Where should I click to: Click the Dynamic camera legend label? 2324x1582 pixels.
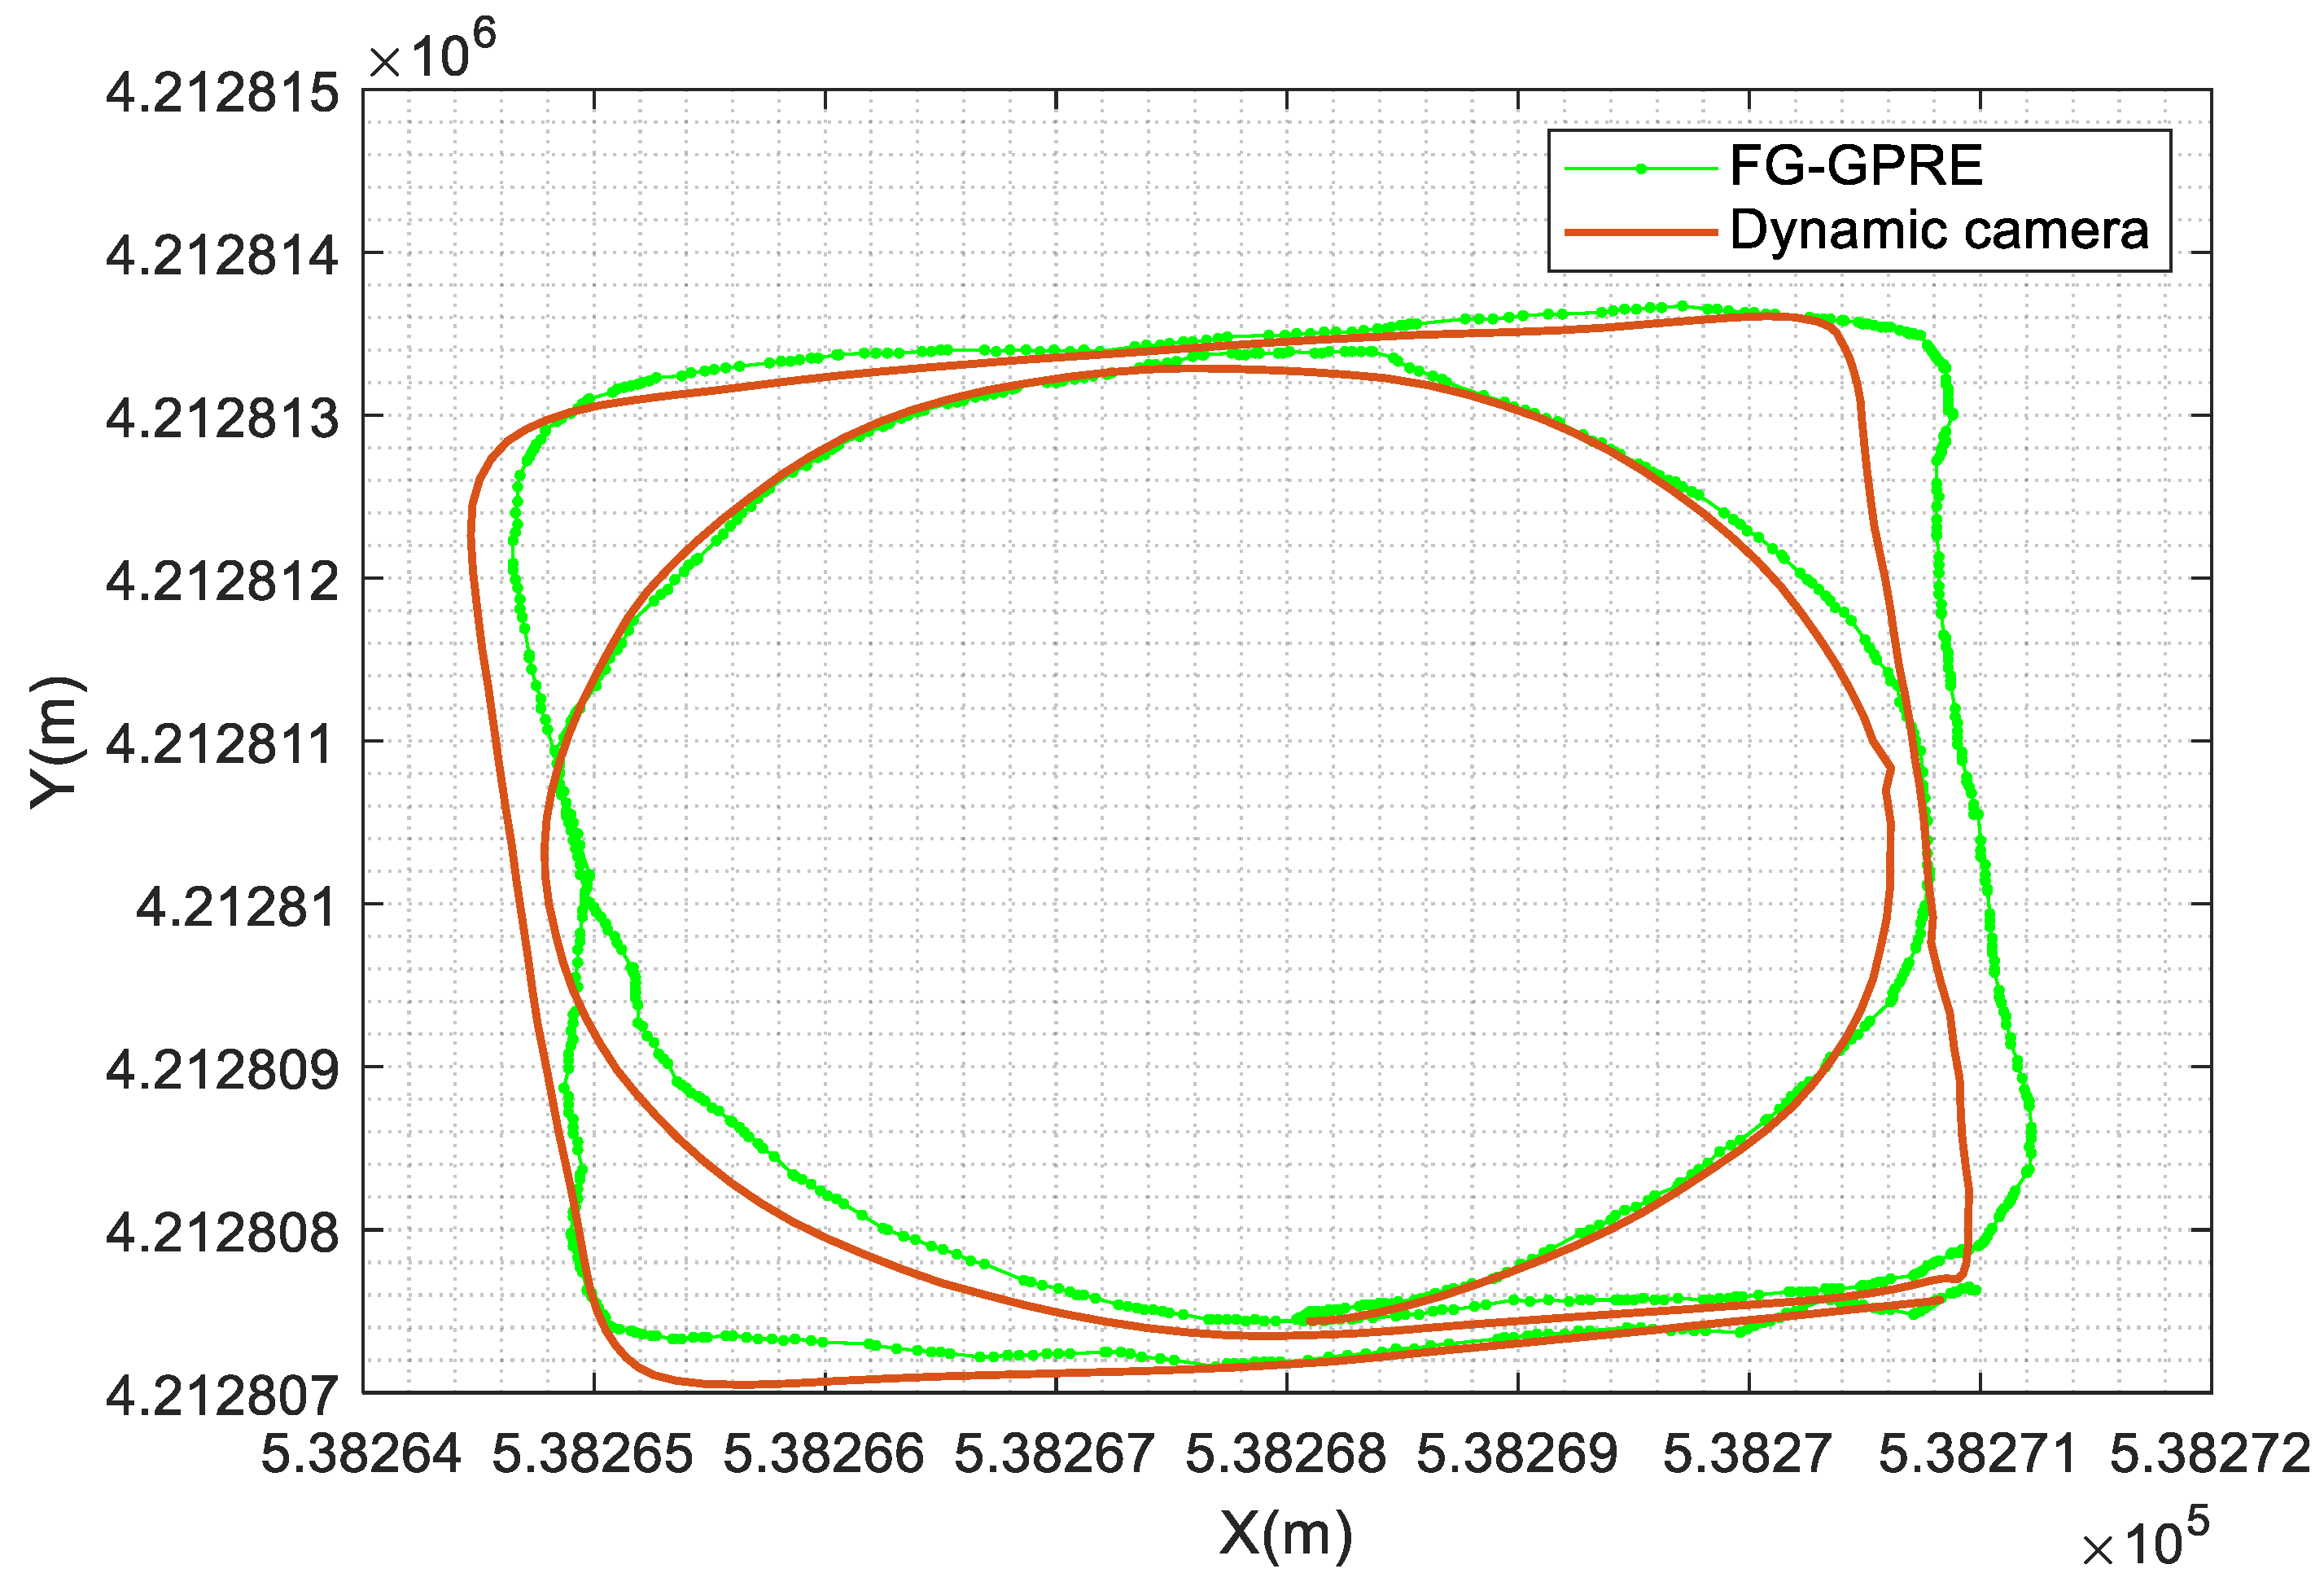click(1939, 231)
